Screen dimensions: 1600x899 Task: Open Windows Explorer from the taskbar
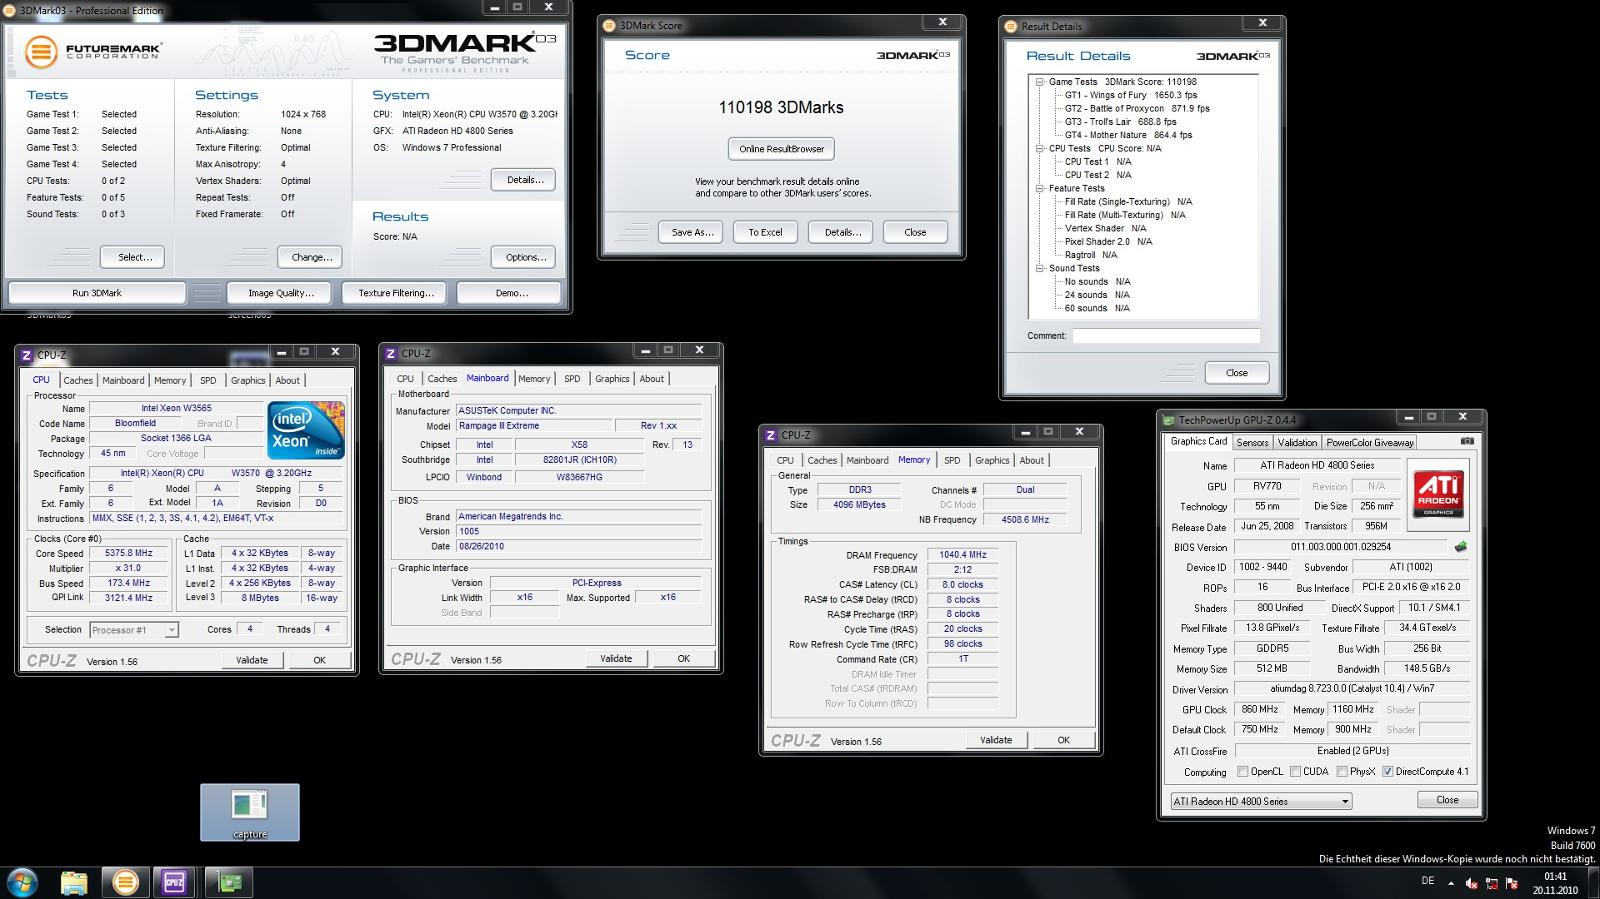pyautogui.click(x=74, y=882)
